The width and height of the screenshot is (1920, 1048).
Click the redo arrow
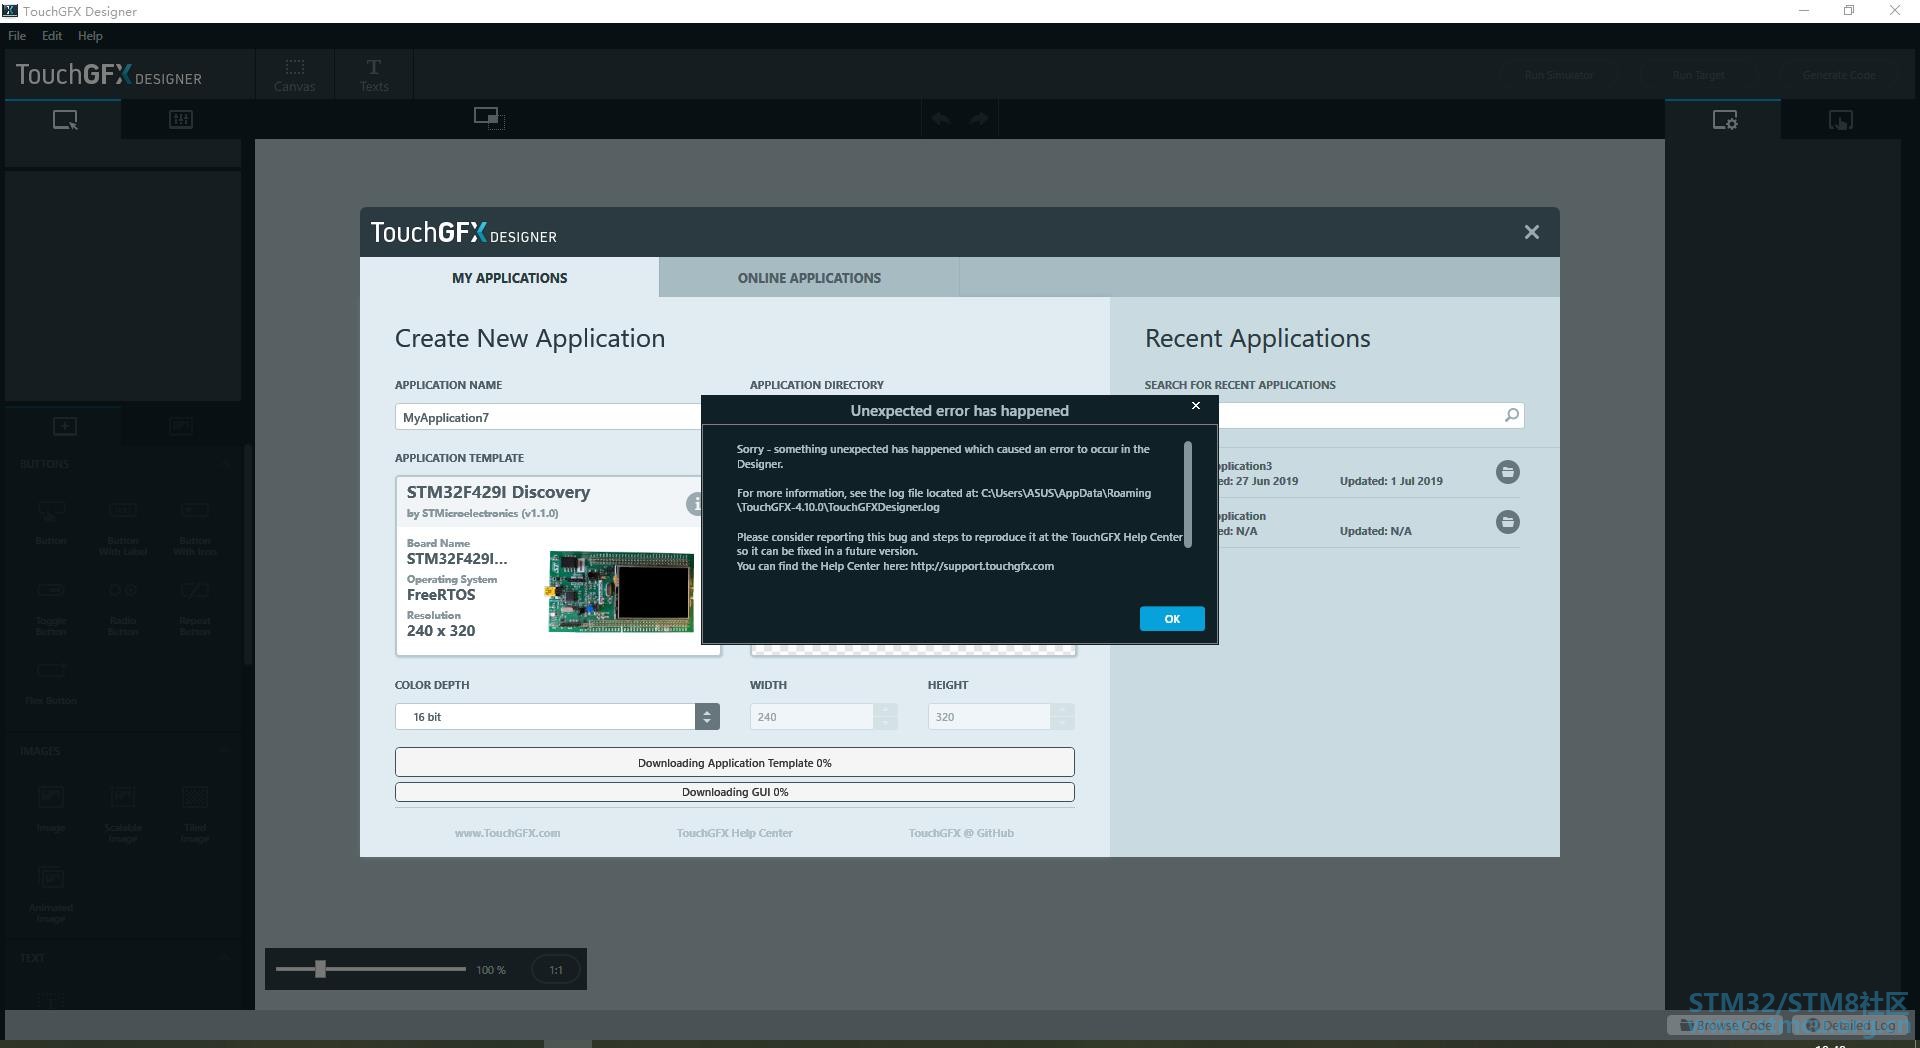pyautogui.click(x=979, y=119)
